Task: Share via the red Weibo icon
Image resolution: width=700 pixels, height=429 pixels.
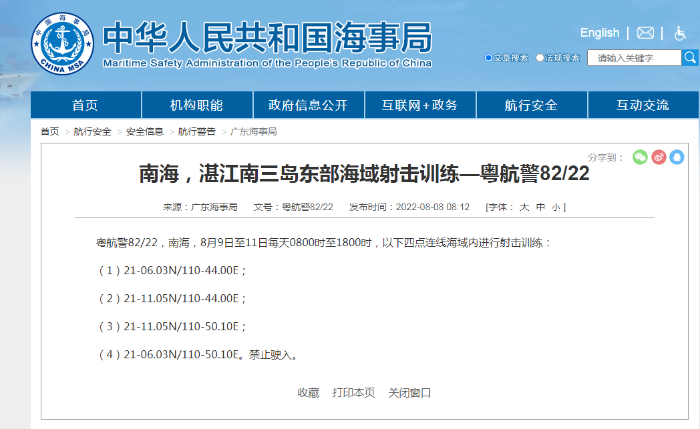Action: [x=658, y=157]
